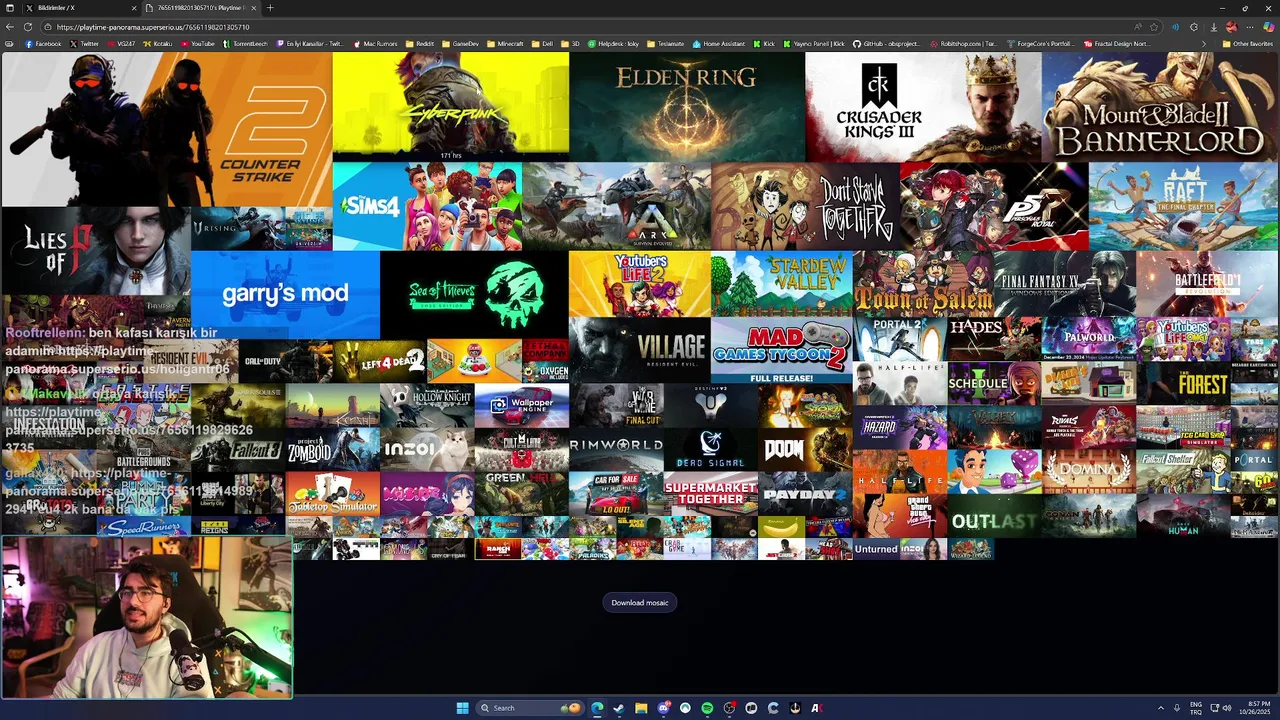This screenshot has height=720, width=1280.
Task: Open browser Downloads icon
Action: coord(1212,27)
